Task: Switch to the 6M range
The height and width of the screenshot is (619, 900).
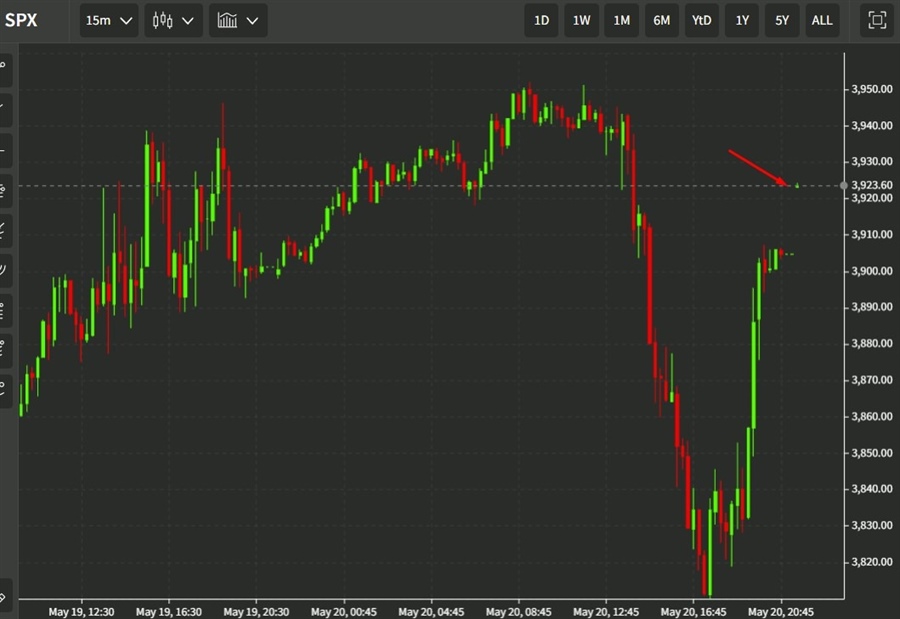Action: [662, 21]
